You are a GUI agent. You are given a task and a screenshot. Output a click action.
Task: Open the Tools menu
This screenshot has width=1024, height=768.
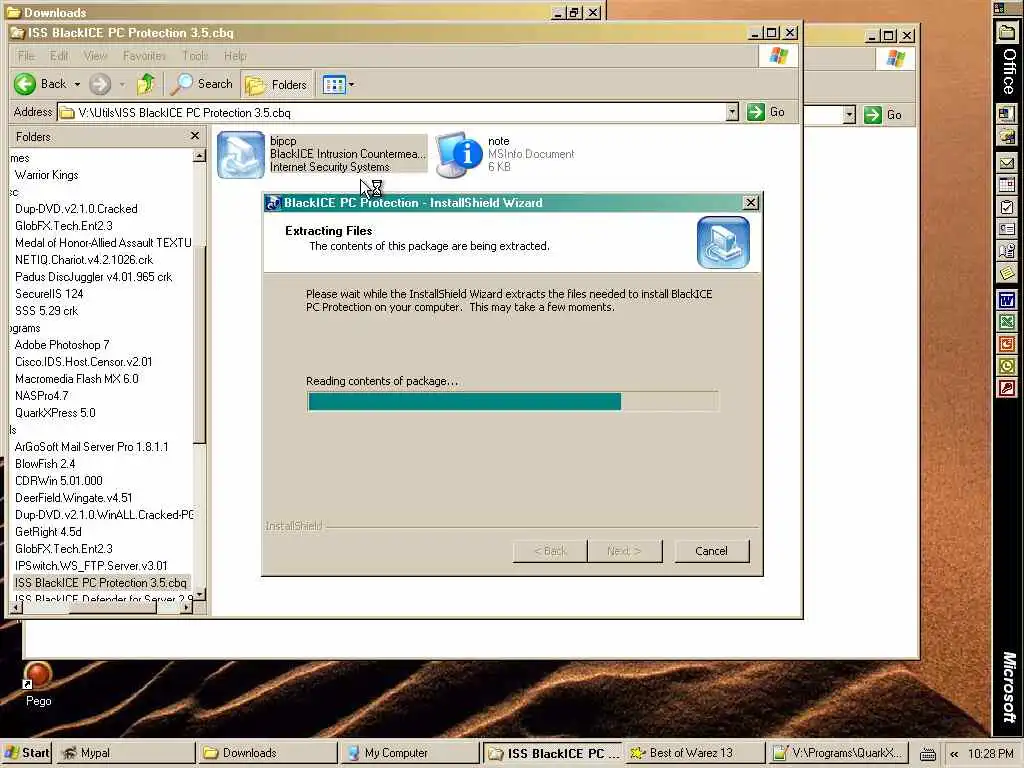tap(195, 56)
